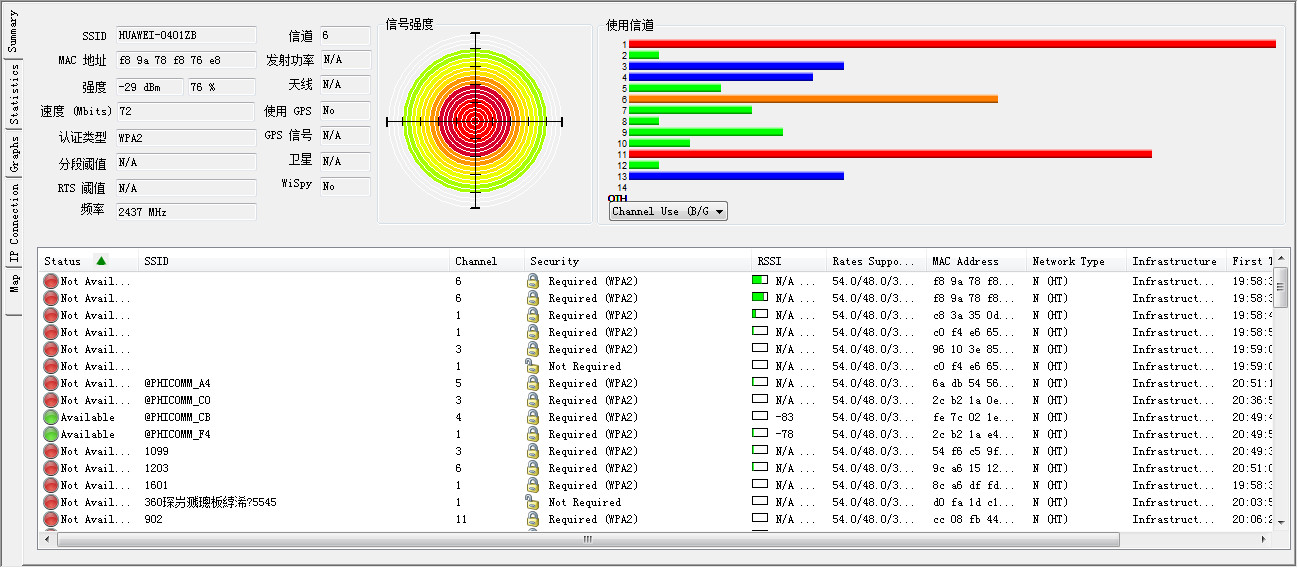
Task: Sort the list by the SSID column header
Action: [x=290, y=261]
